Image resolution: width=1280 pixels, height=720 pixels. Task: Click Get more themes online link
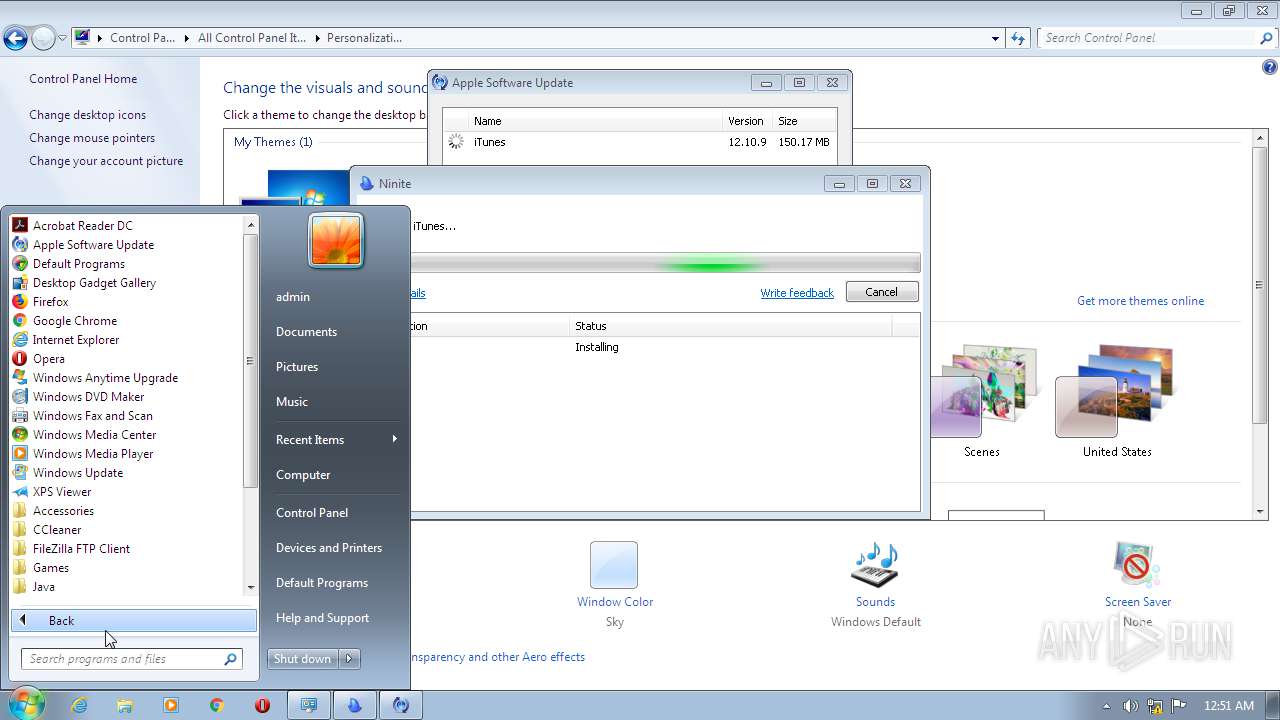click(x=1140, y=301)
